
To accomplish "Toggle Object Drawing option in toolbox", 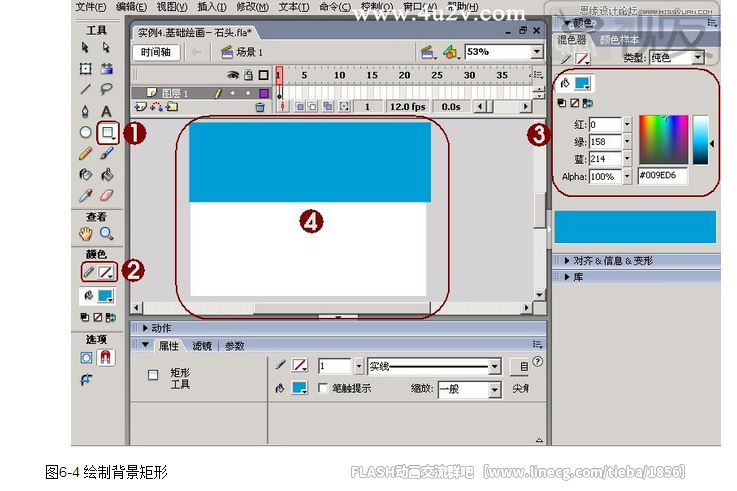I will click(86, 358).
